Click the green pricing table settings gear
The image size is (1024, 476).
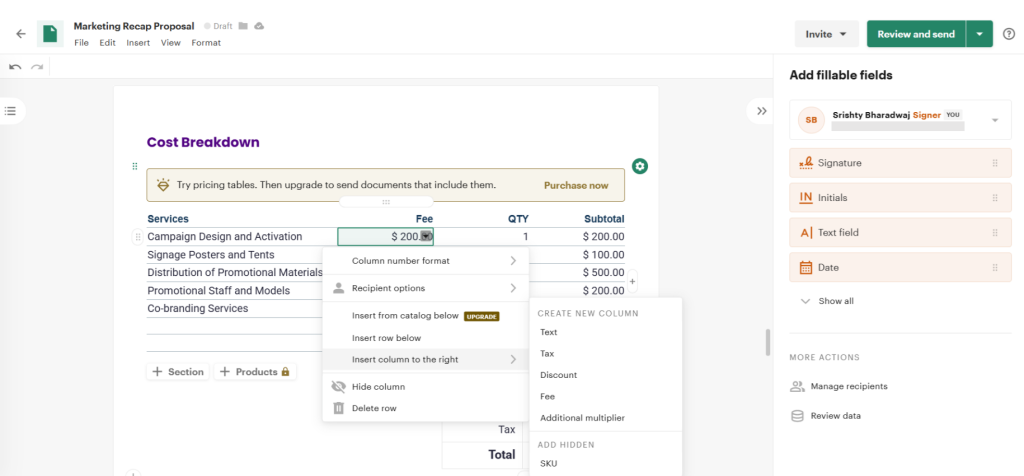(640, 166)
